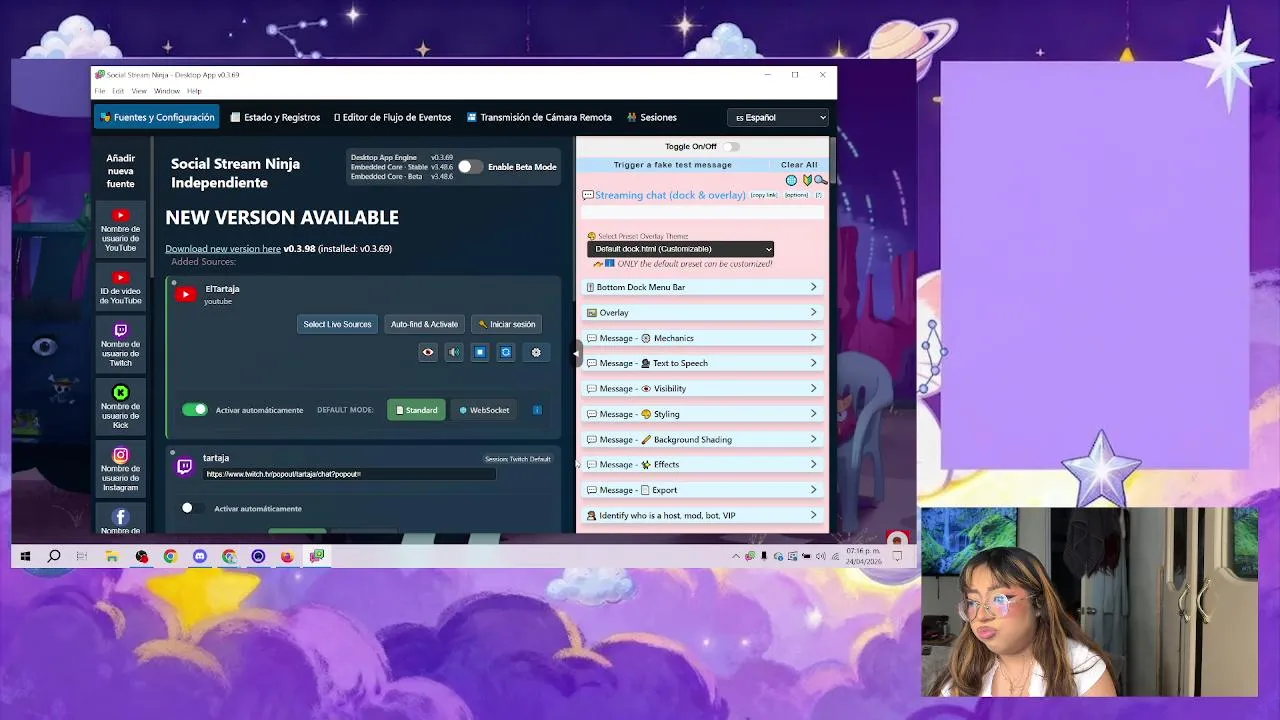
Task: Add Twitch username source in sidebar
Action: tap(120, 345)
